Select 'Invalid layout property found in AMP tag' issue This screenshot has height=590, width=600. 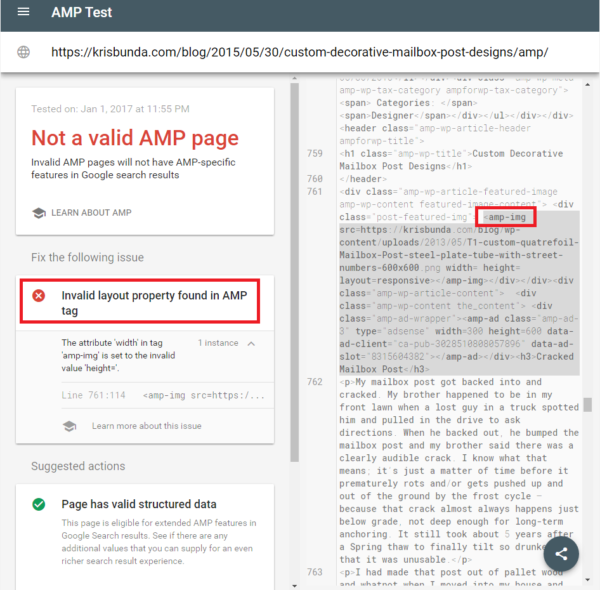coord(154,302)
